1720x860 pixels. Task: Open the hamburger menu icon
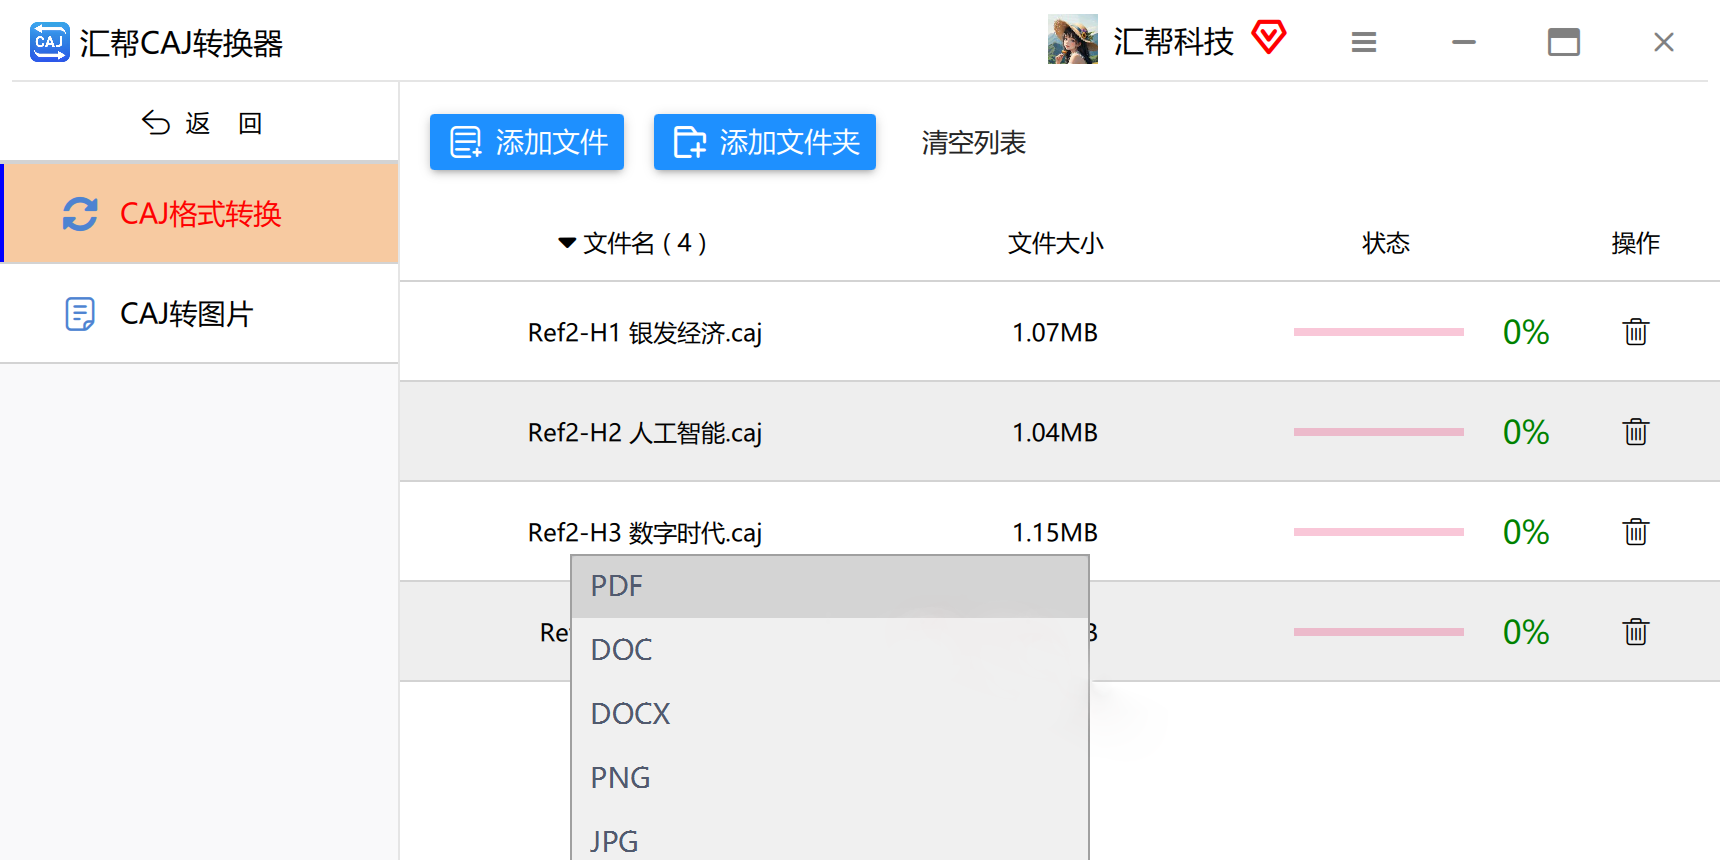pos(1363,42)
